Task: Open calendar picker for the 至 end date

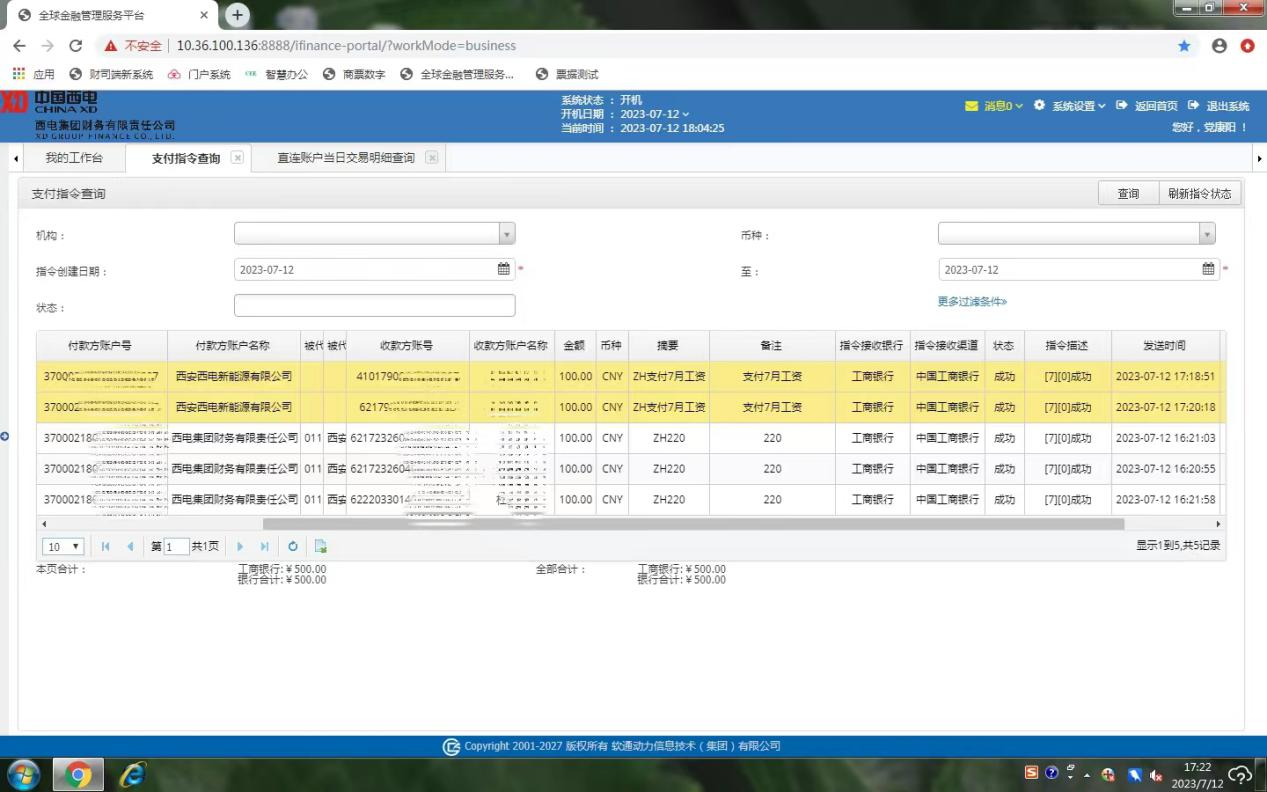Action: click(x=1208, y=269)
